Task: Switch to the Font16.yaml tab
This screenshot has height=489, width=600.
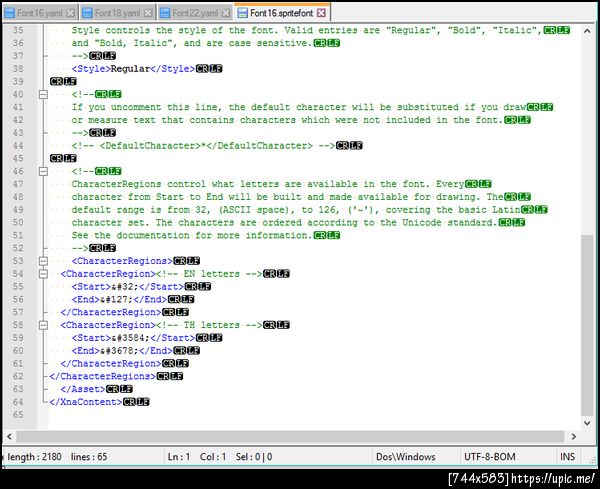Action: [x=40, y=13]
